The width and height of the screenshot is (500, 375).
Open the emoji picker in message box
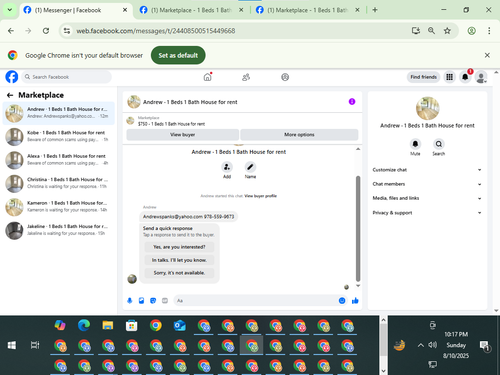342,301
